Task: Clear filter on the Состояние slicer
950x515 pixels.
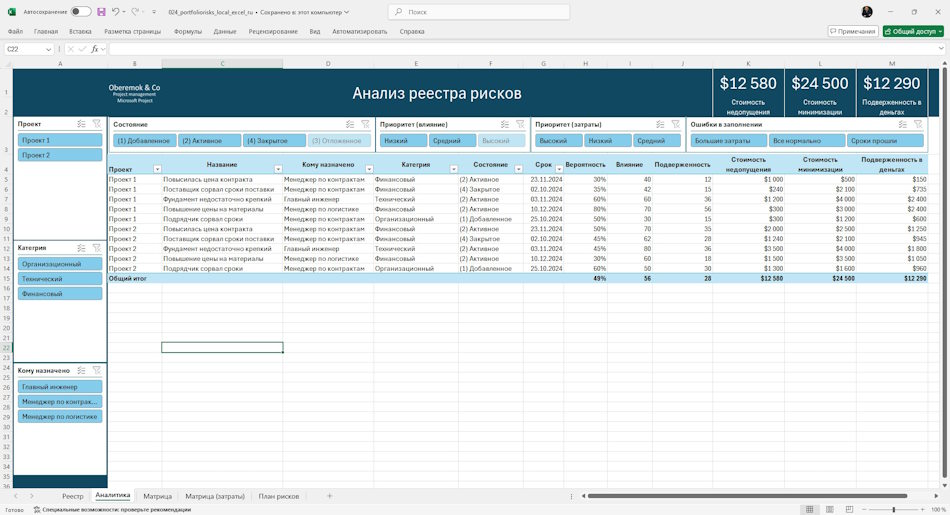Action: click(x=365, y=124)
